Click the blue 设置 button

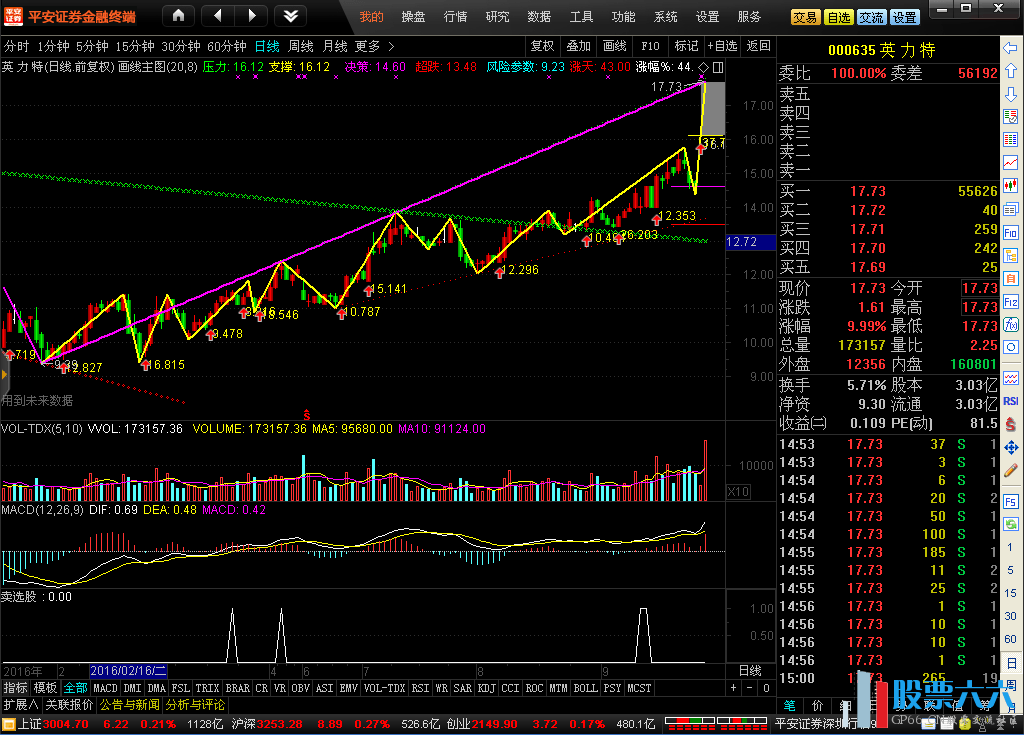[904, 18]
